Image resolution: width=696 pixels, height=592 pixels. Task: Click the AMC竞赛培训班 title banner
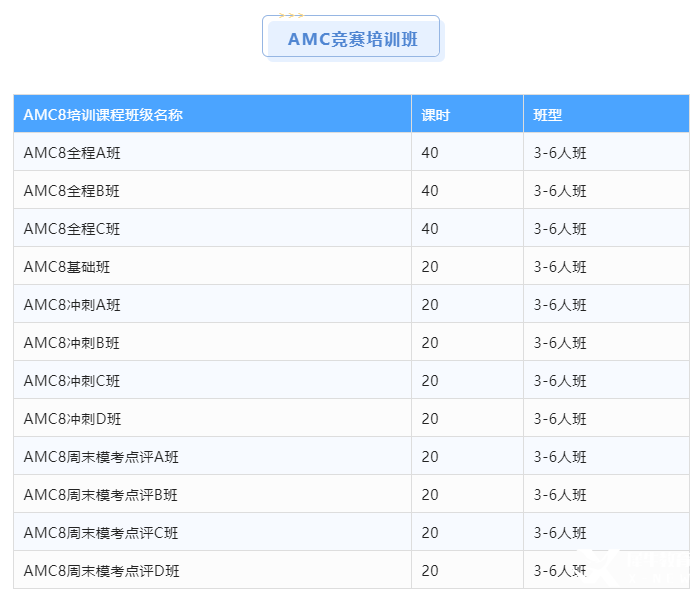coord(353,38)
